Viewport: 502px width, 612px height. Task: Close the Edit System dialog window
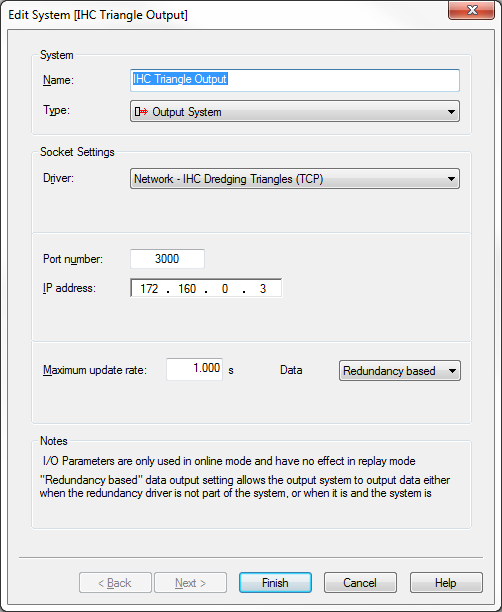(472, 10)
